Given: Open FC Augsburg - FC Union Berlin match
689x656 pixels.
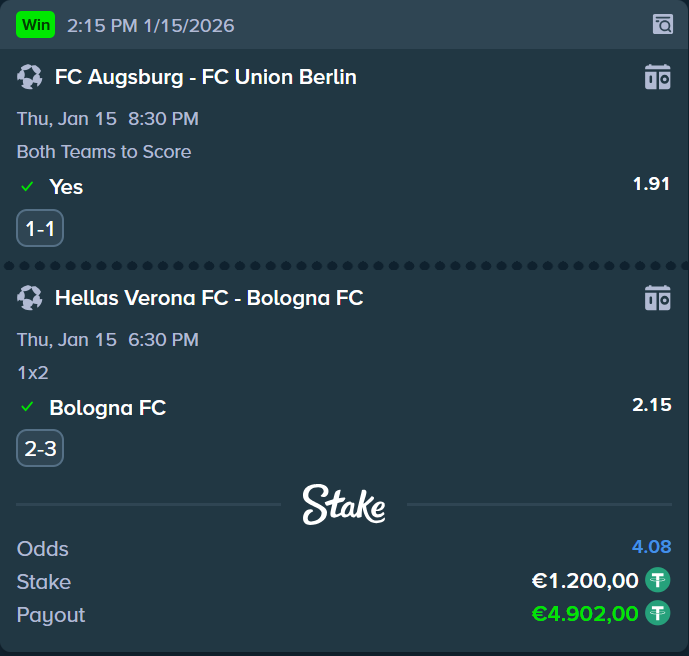Looking at the screenshot, I should click(205, 77).
